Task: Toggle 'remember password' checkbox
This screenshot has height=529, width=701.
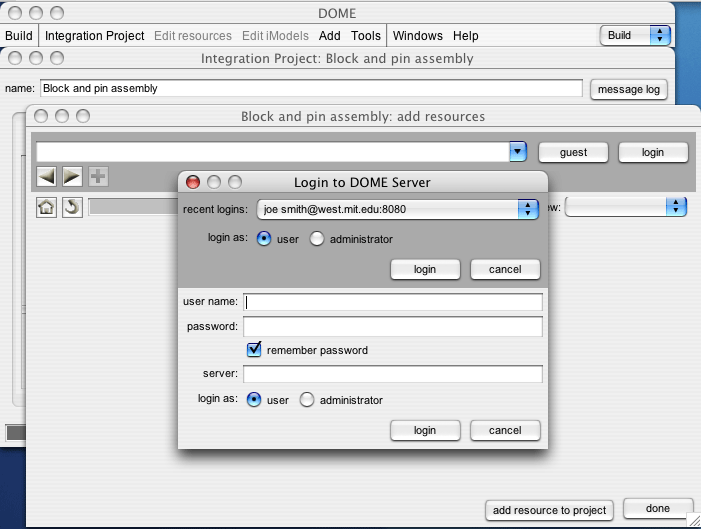Action: (x=254, y=349)
